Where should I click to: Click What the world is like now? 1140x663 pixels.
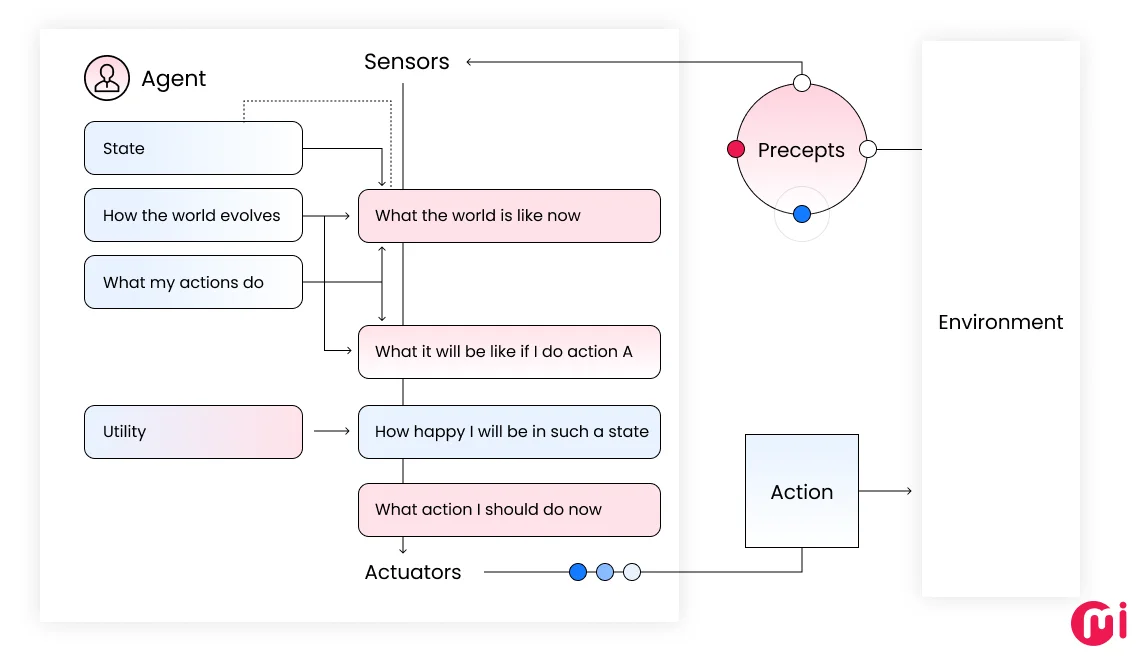point(509,216)
